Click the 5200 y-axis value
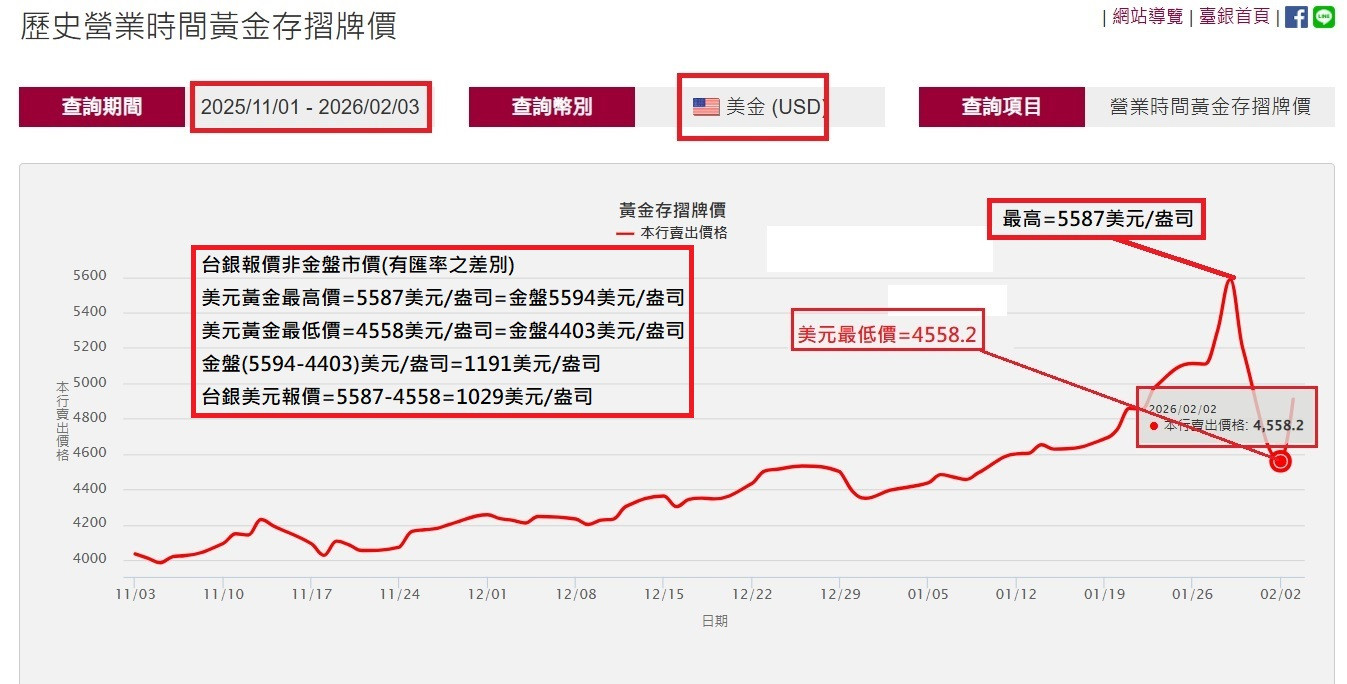 click(x=89, y=348)
